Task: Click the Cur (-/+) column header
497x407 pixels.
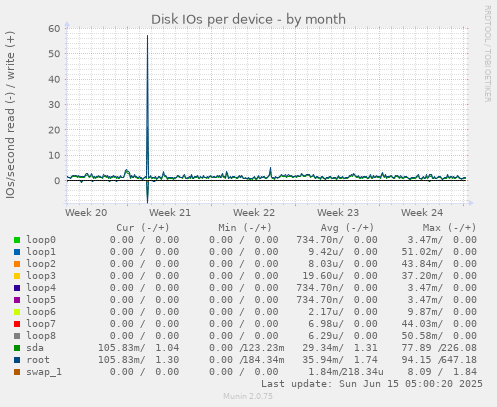Action: point(143,228)
